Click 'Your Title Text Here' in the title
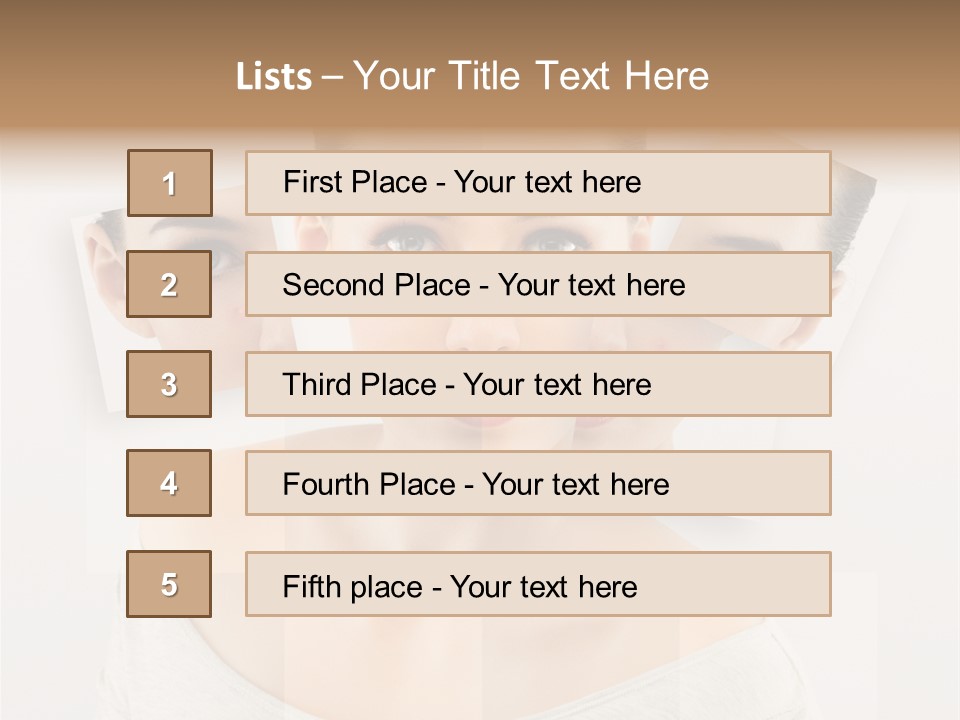 pos(531,76)
